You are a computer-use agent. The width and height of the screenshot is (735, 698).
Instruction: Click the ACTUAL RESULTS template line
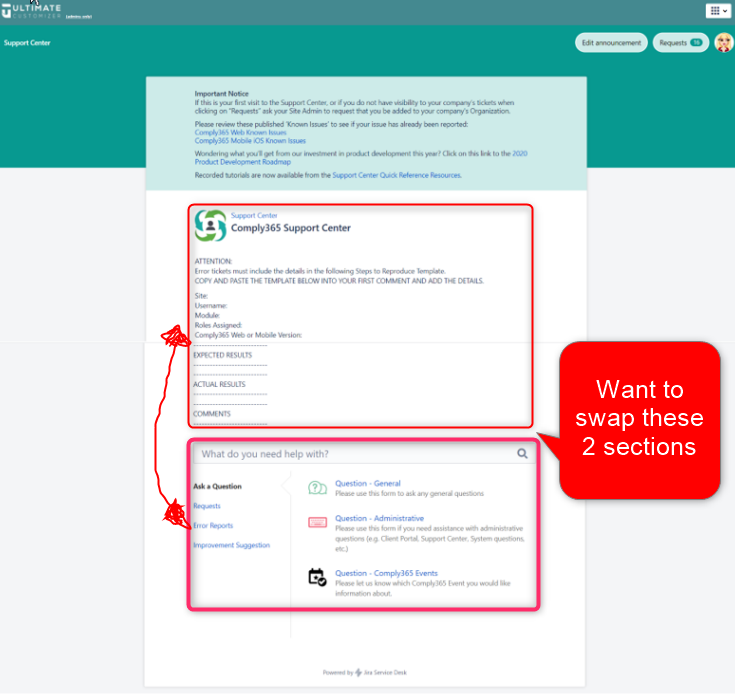click(x=219, y=384)
